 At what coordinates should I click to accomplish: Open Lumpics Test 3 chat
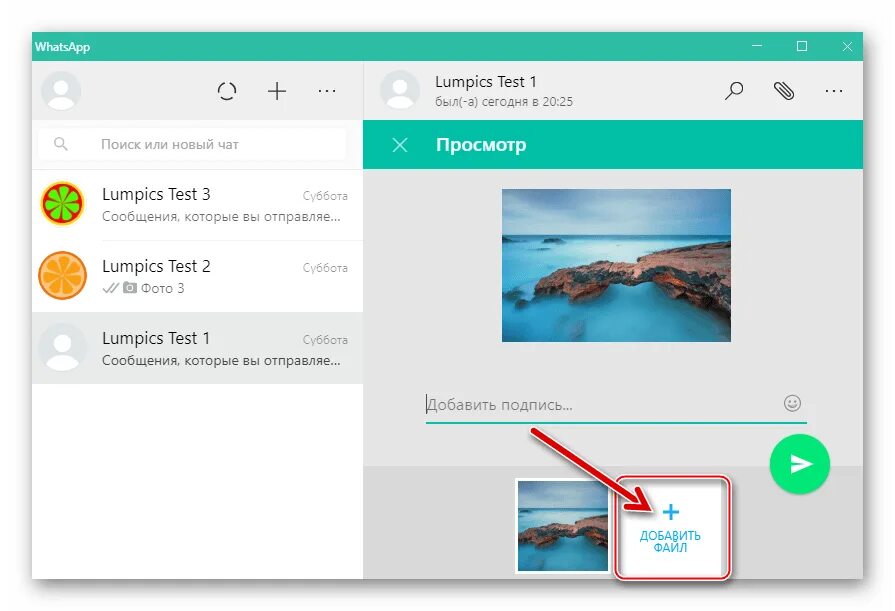(x=197, y=205)
